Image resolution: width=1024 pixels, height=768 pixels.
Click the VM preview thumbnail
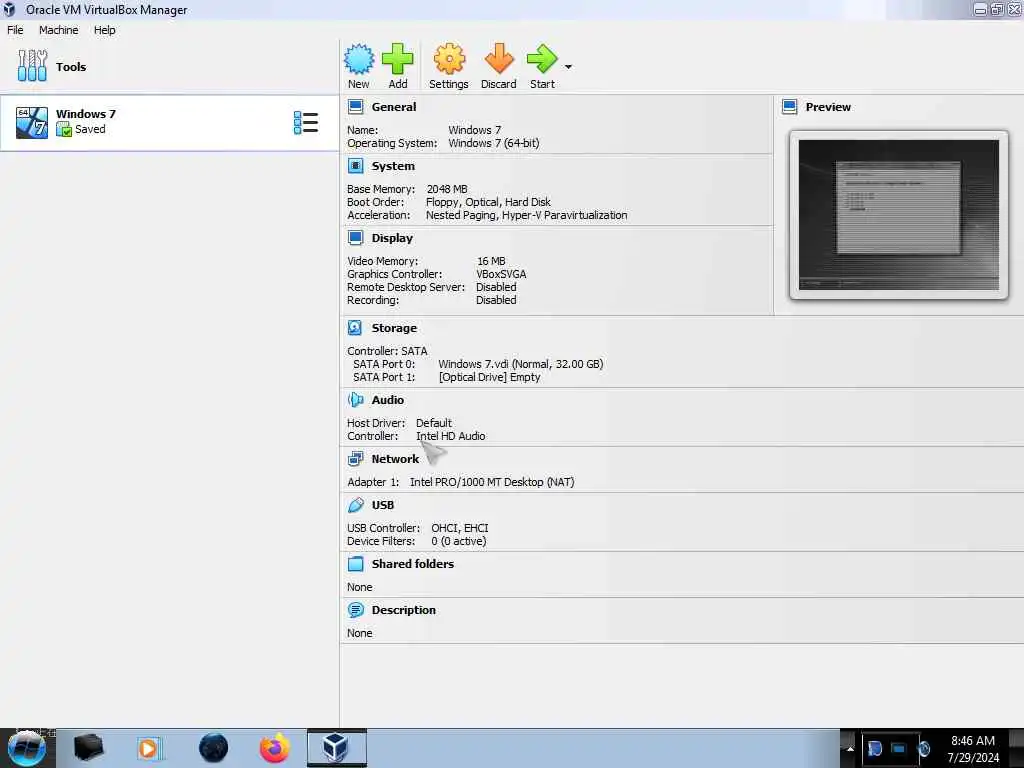click(x=899, y=215)
